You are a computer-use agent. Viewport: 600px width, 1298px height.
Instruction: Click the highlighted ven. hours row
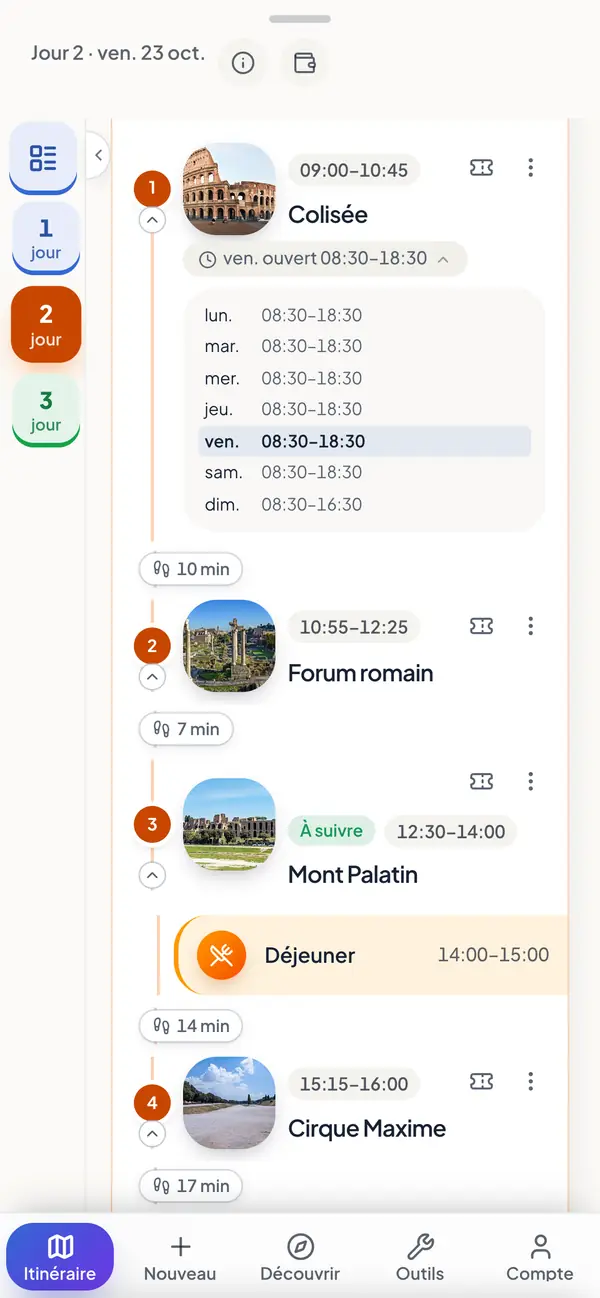pyautogui.click(x=364, y=441)
